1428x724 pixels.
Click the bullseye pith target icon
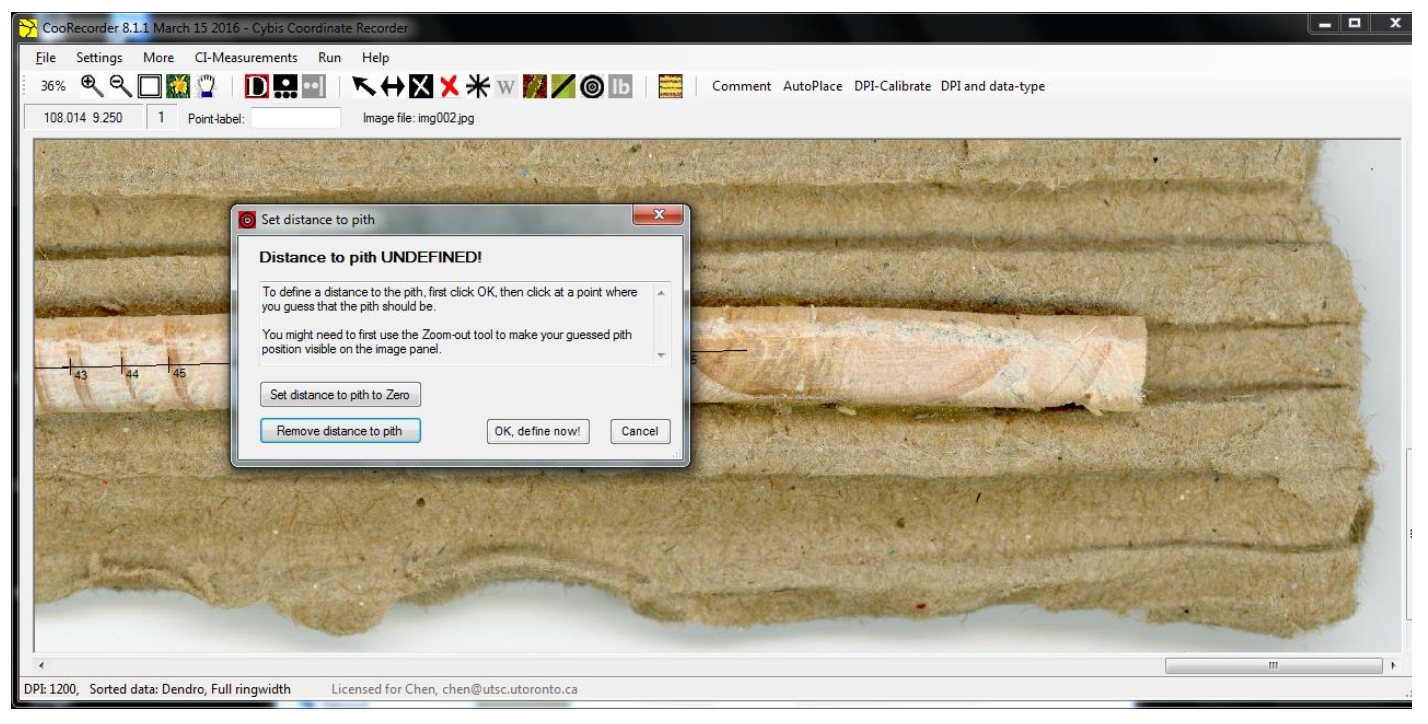pyautogui.click(x=591, y=87)
